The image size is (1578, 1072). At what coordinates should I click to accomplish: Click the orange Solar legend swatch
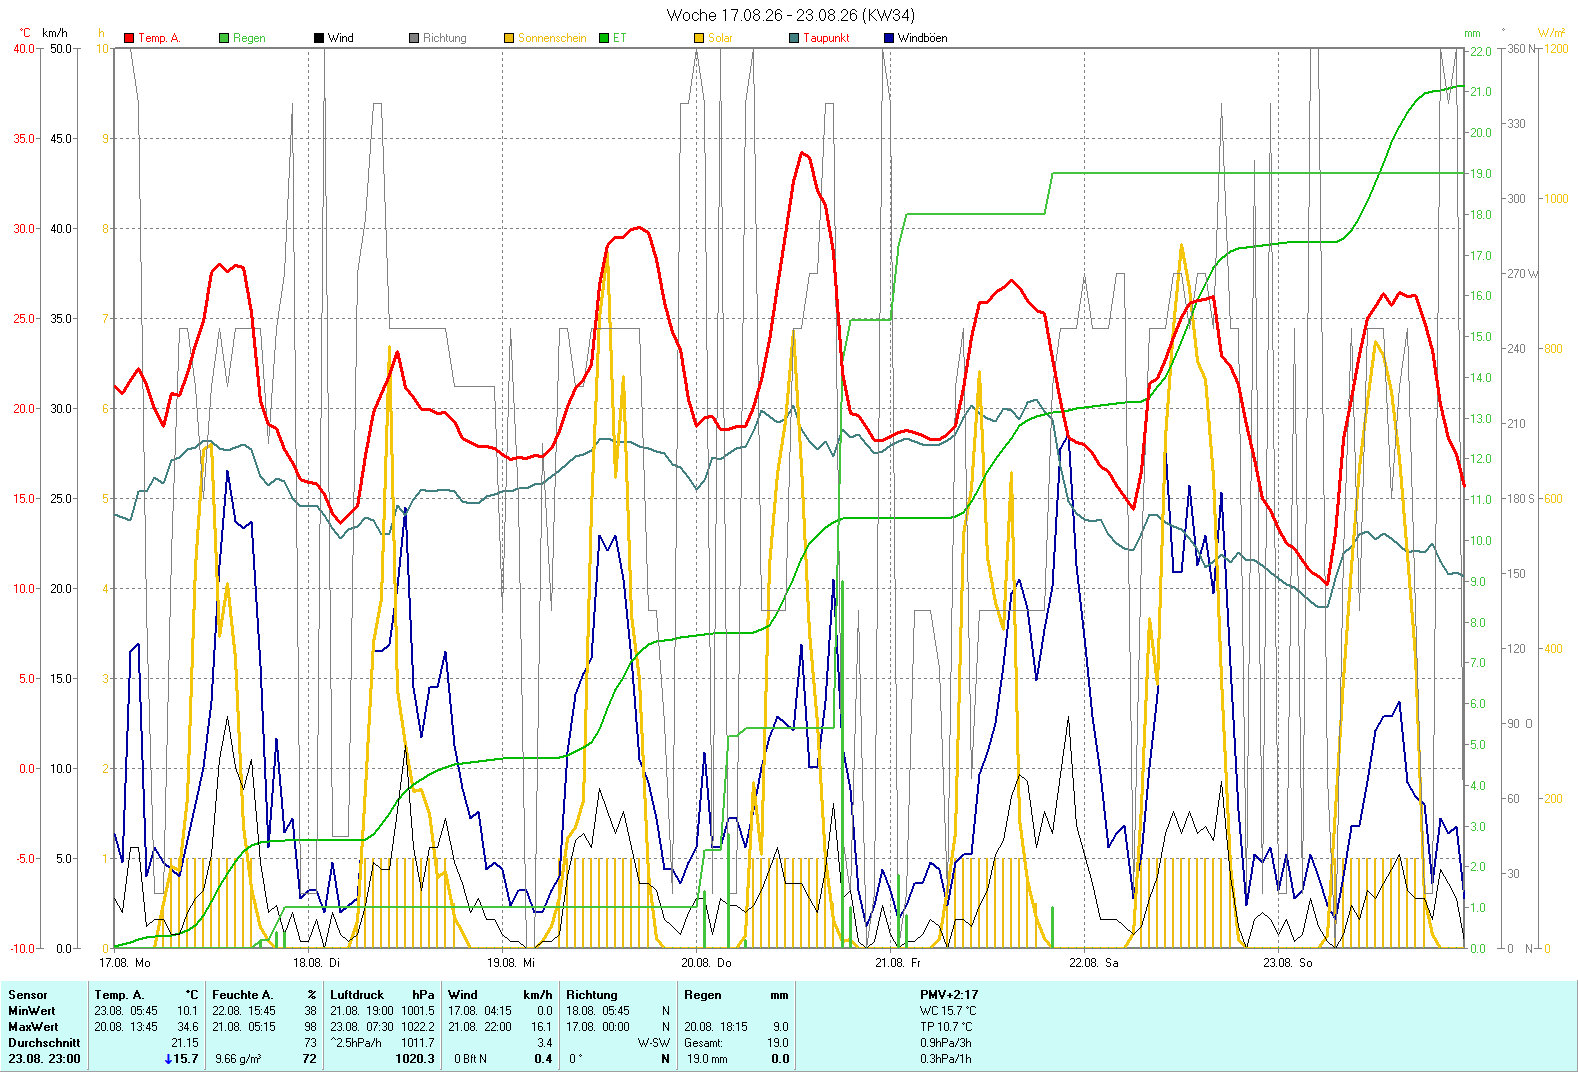(x=699, y=38)
